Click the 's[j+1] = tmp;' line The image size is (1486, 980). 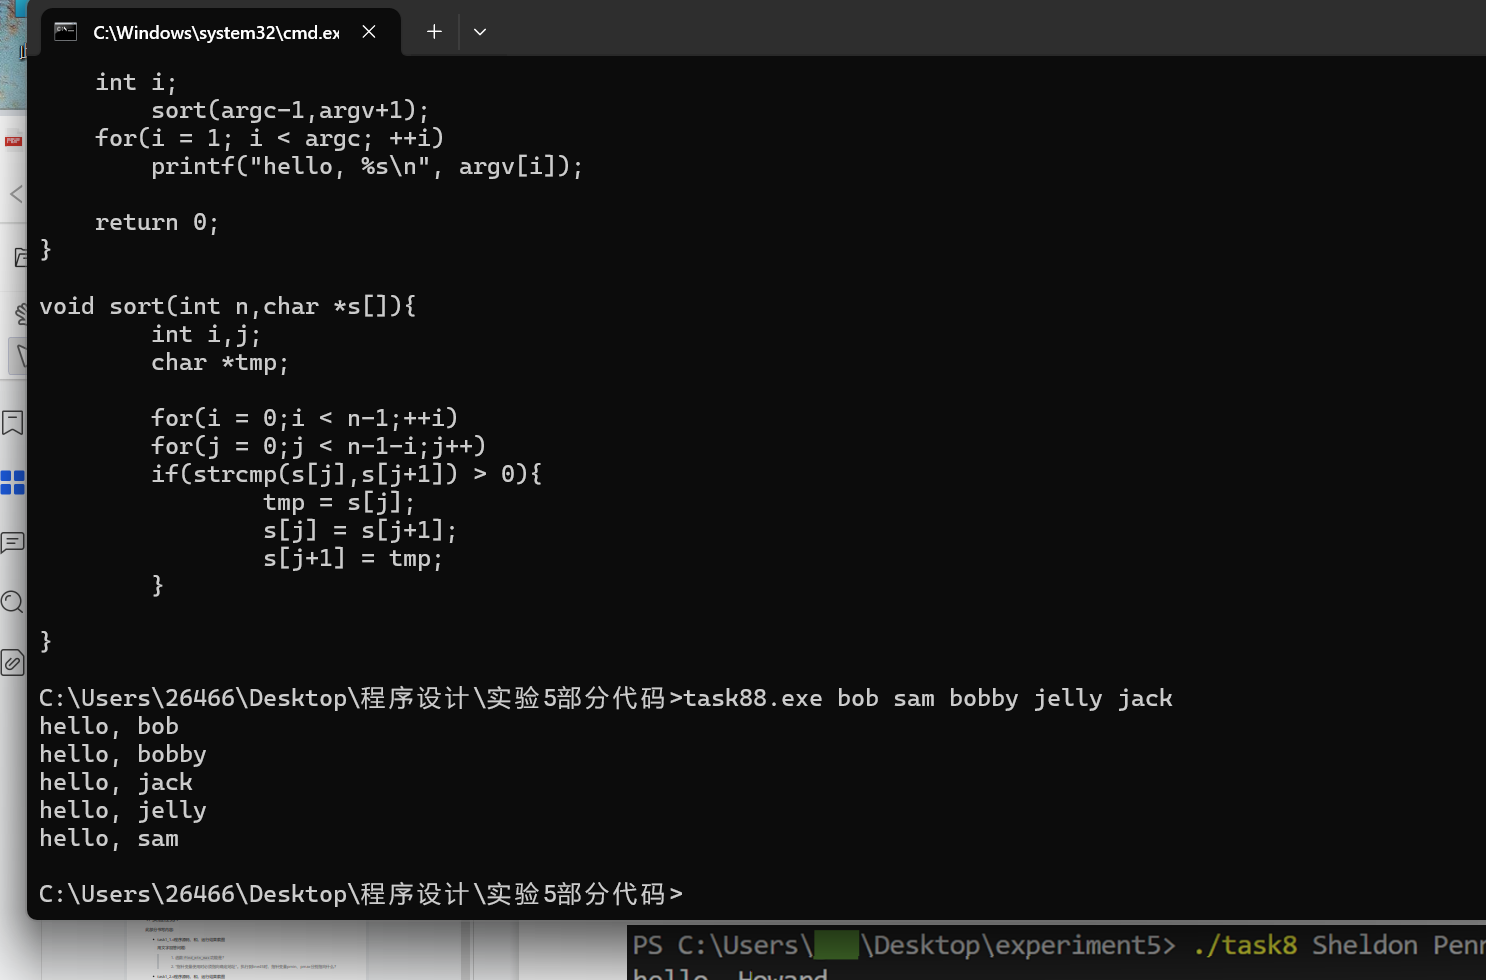(x=353, y=558)
